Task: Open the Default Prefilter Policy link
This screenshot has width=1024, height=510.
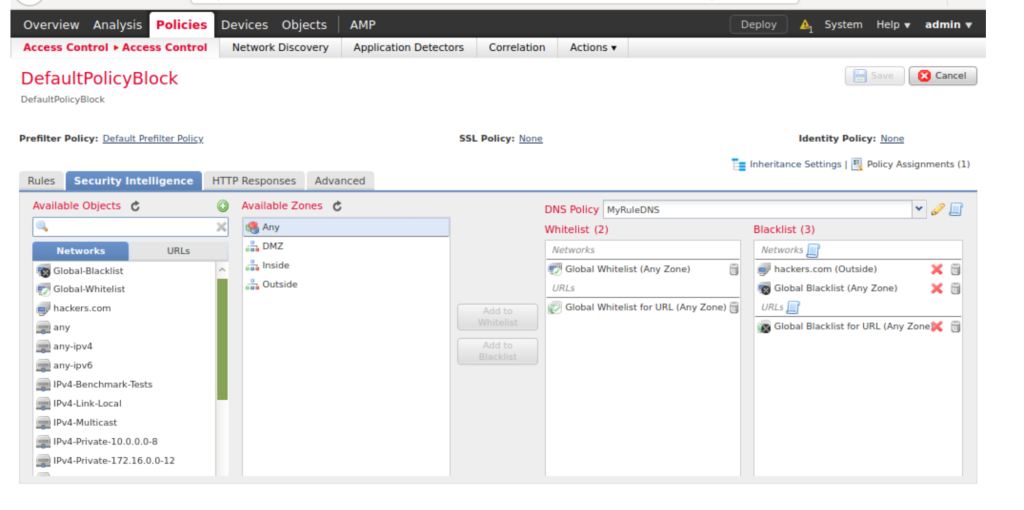Action: [153, 139]
